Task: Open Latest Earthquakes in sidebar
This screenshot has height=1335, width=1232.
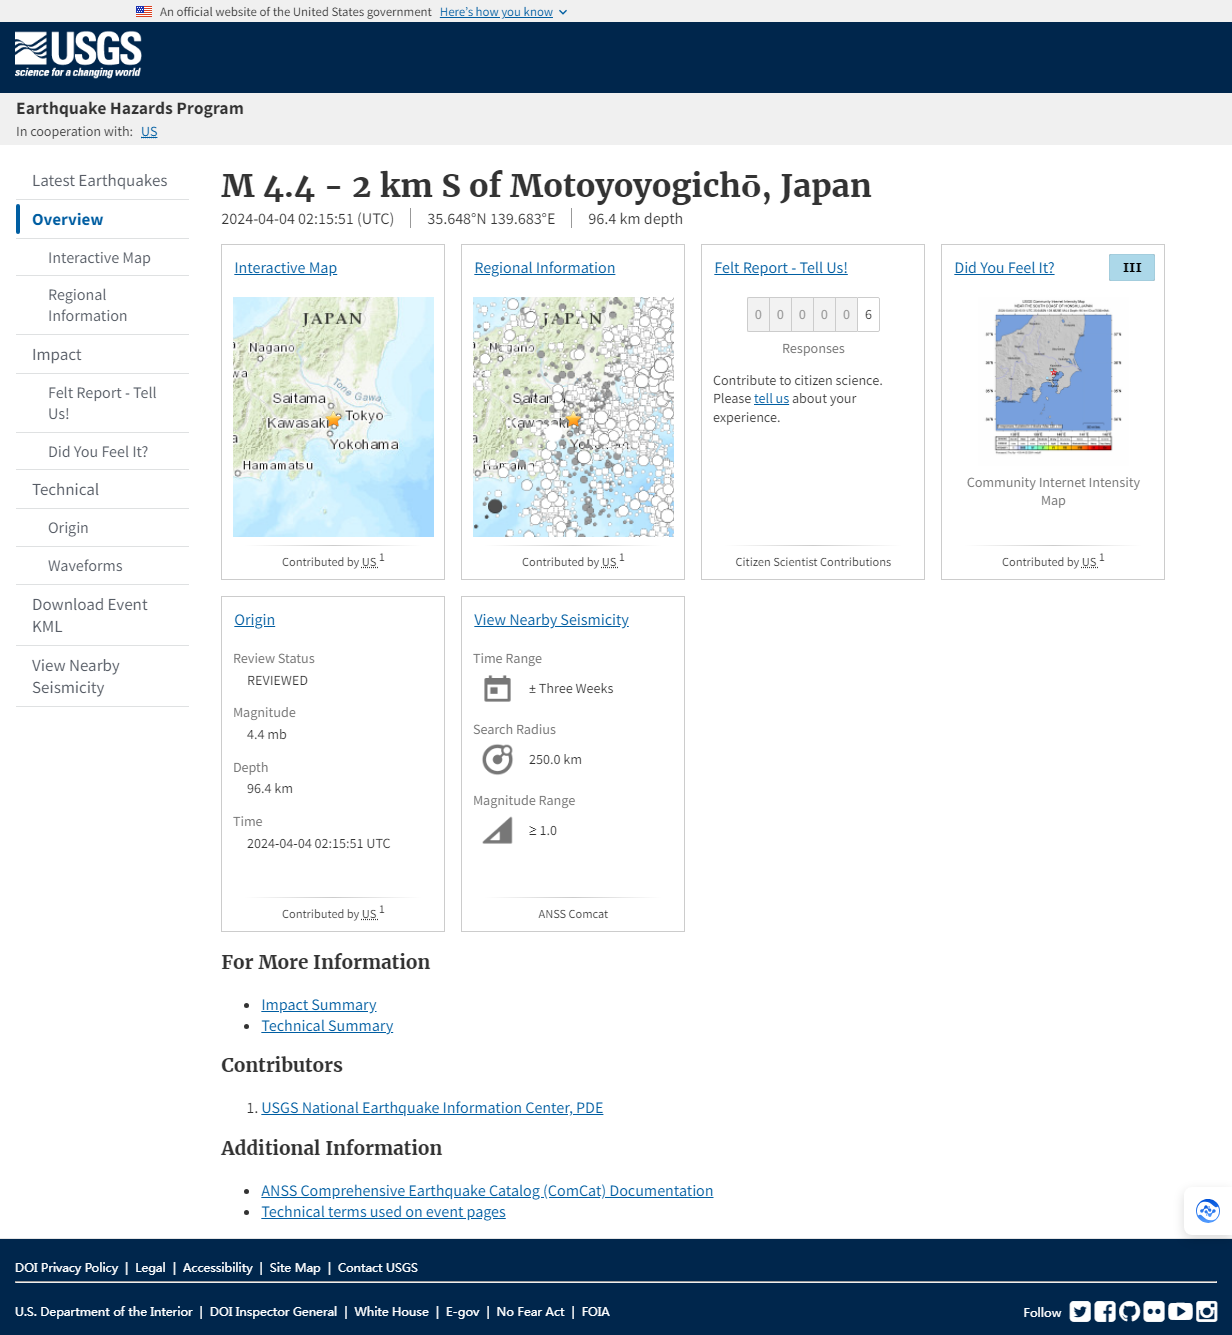Action: pyautogui.click(x=100, y=181)
